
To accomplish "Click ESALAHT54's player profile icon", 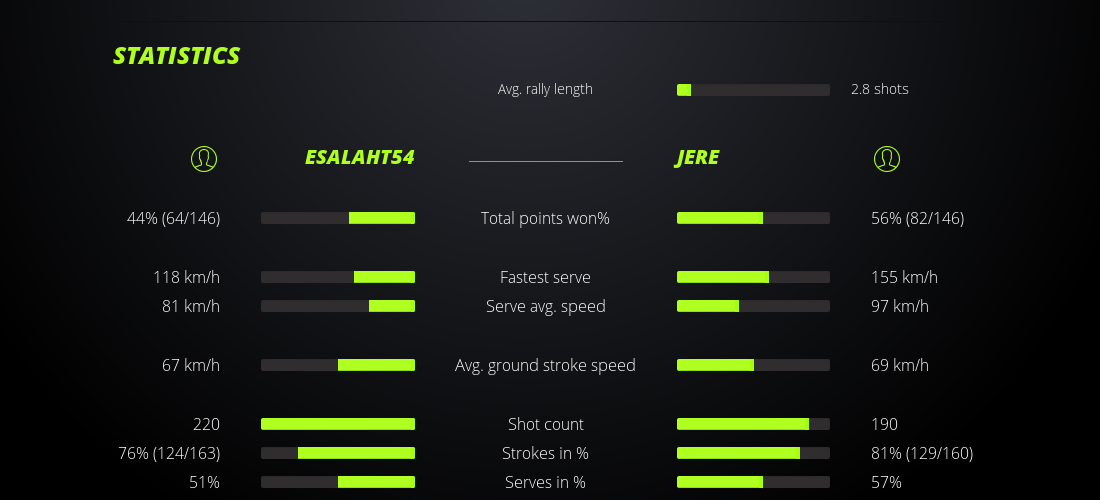I will [x=203, y=158].
